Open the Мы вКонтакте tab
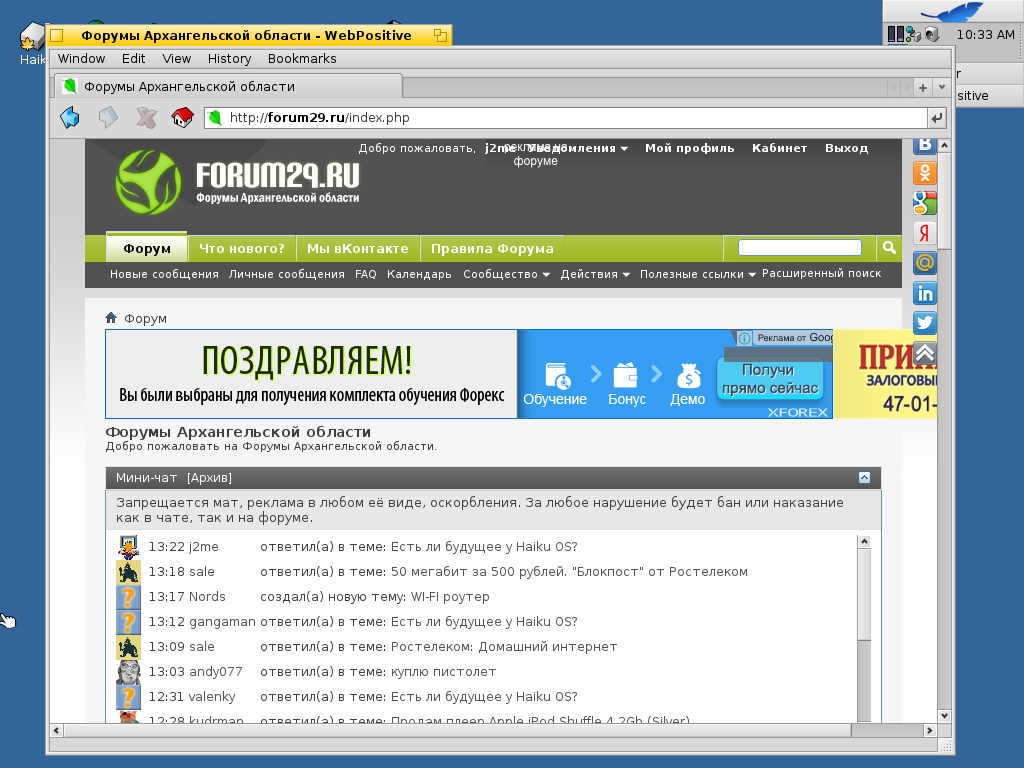Screen dimensions: 1024x768 coord(358,248)
